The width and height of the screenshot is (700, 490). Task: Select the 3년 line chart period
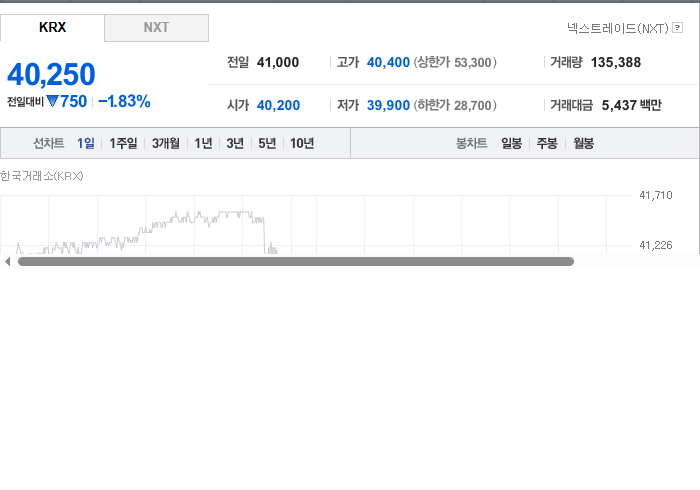pos(235,143)
